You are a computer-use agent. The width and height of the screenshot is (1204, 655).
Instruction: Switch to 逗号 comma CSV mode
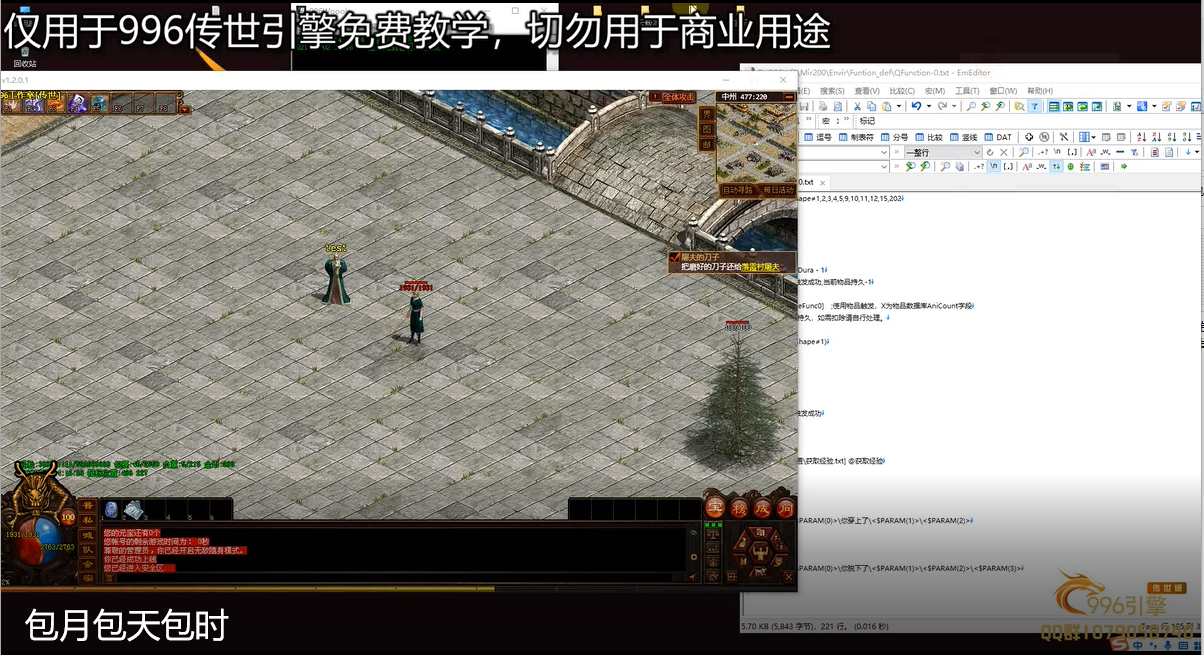(818, 137)
